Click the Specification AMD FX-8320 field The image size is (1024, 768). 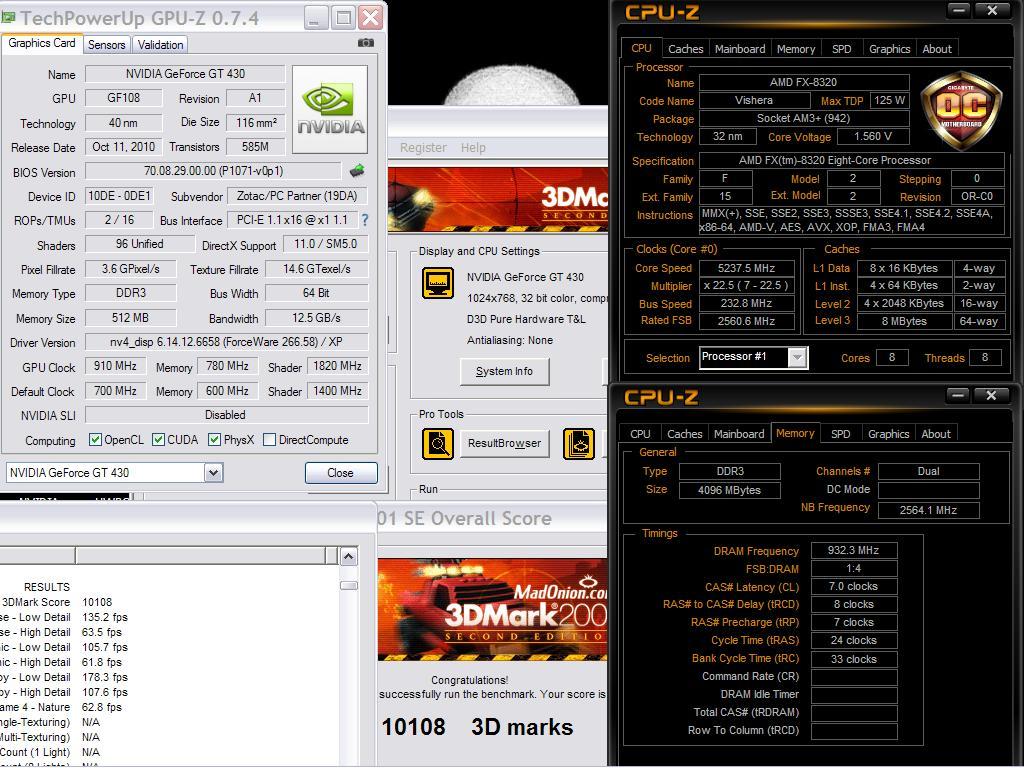852,160
